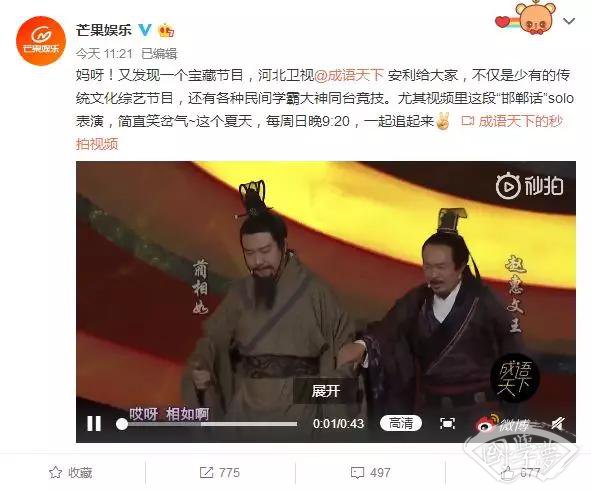Open the 497 comments section
This screenshot has width=591, height=491.
[370, 473]
